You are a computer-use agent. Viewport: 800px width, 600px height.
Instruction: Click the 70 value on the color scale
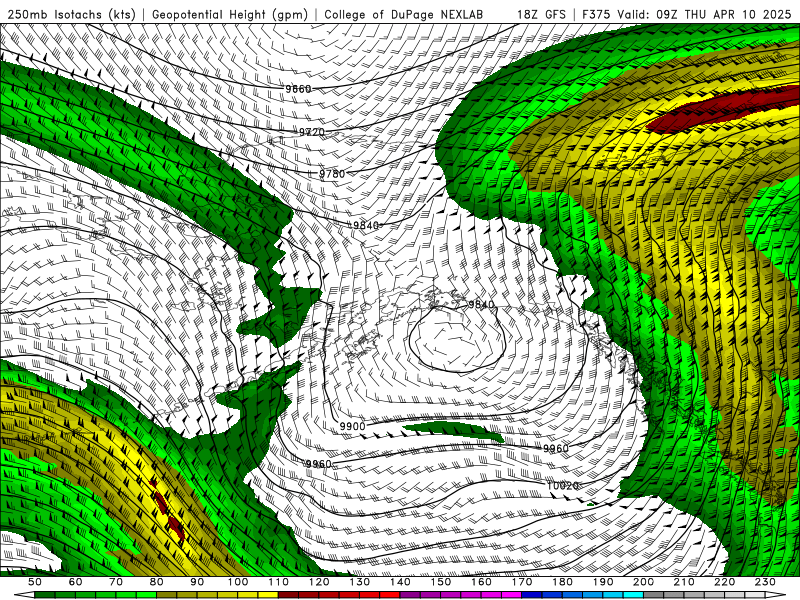(116, 582)
